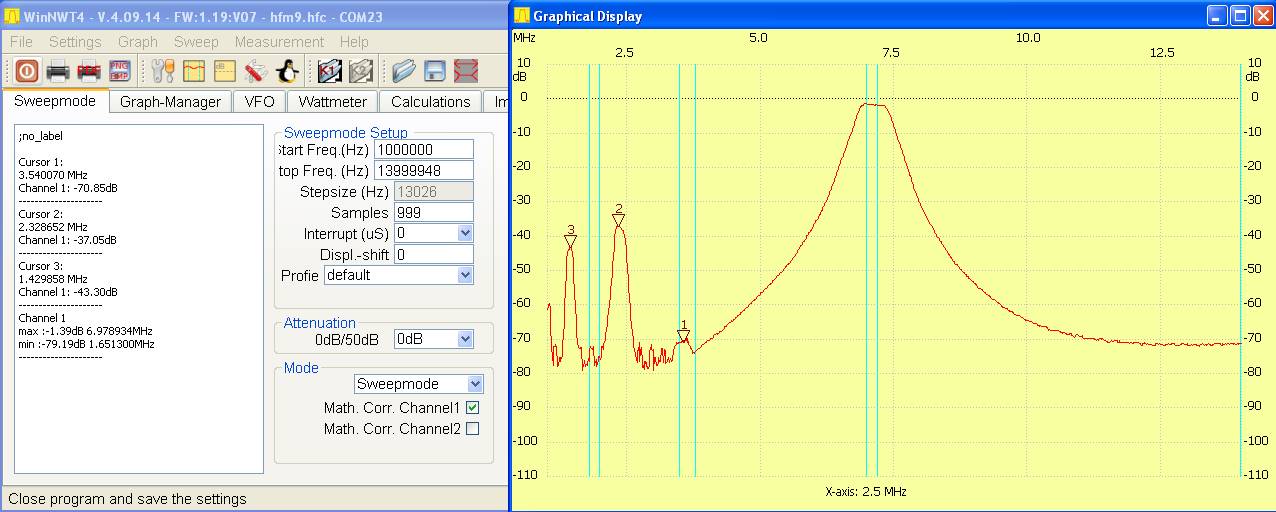This screenshot has width=1276, height=512.
Task: Switch to the Graph-Manager tab
Action: (x=170, y=102)
